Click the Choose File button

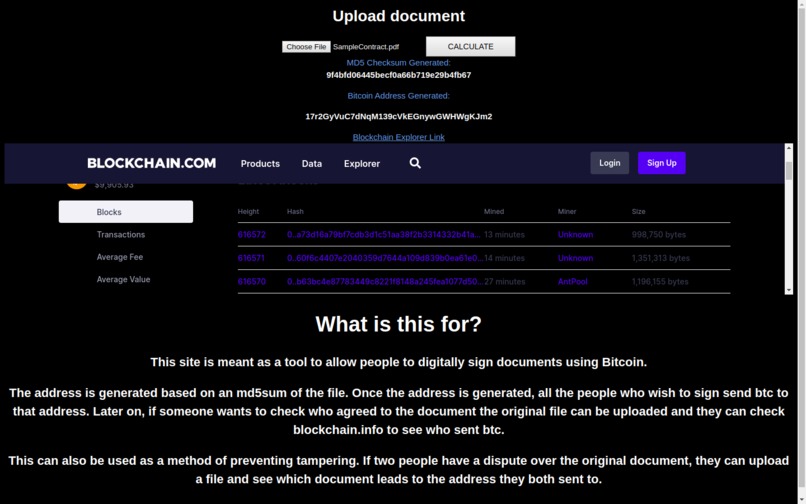[x=306, y=47]
